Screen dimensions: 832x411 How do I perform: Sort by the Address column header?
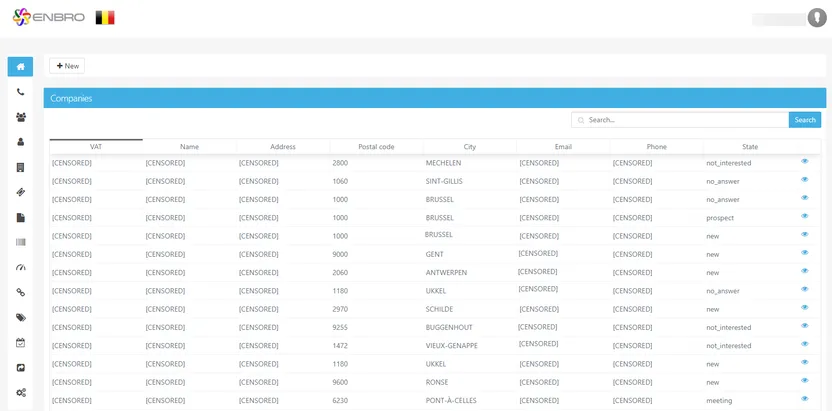(283, 147)
